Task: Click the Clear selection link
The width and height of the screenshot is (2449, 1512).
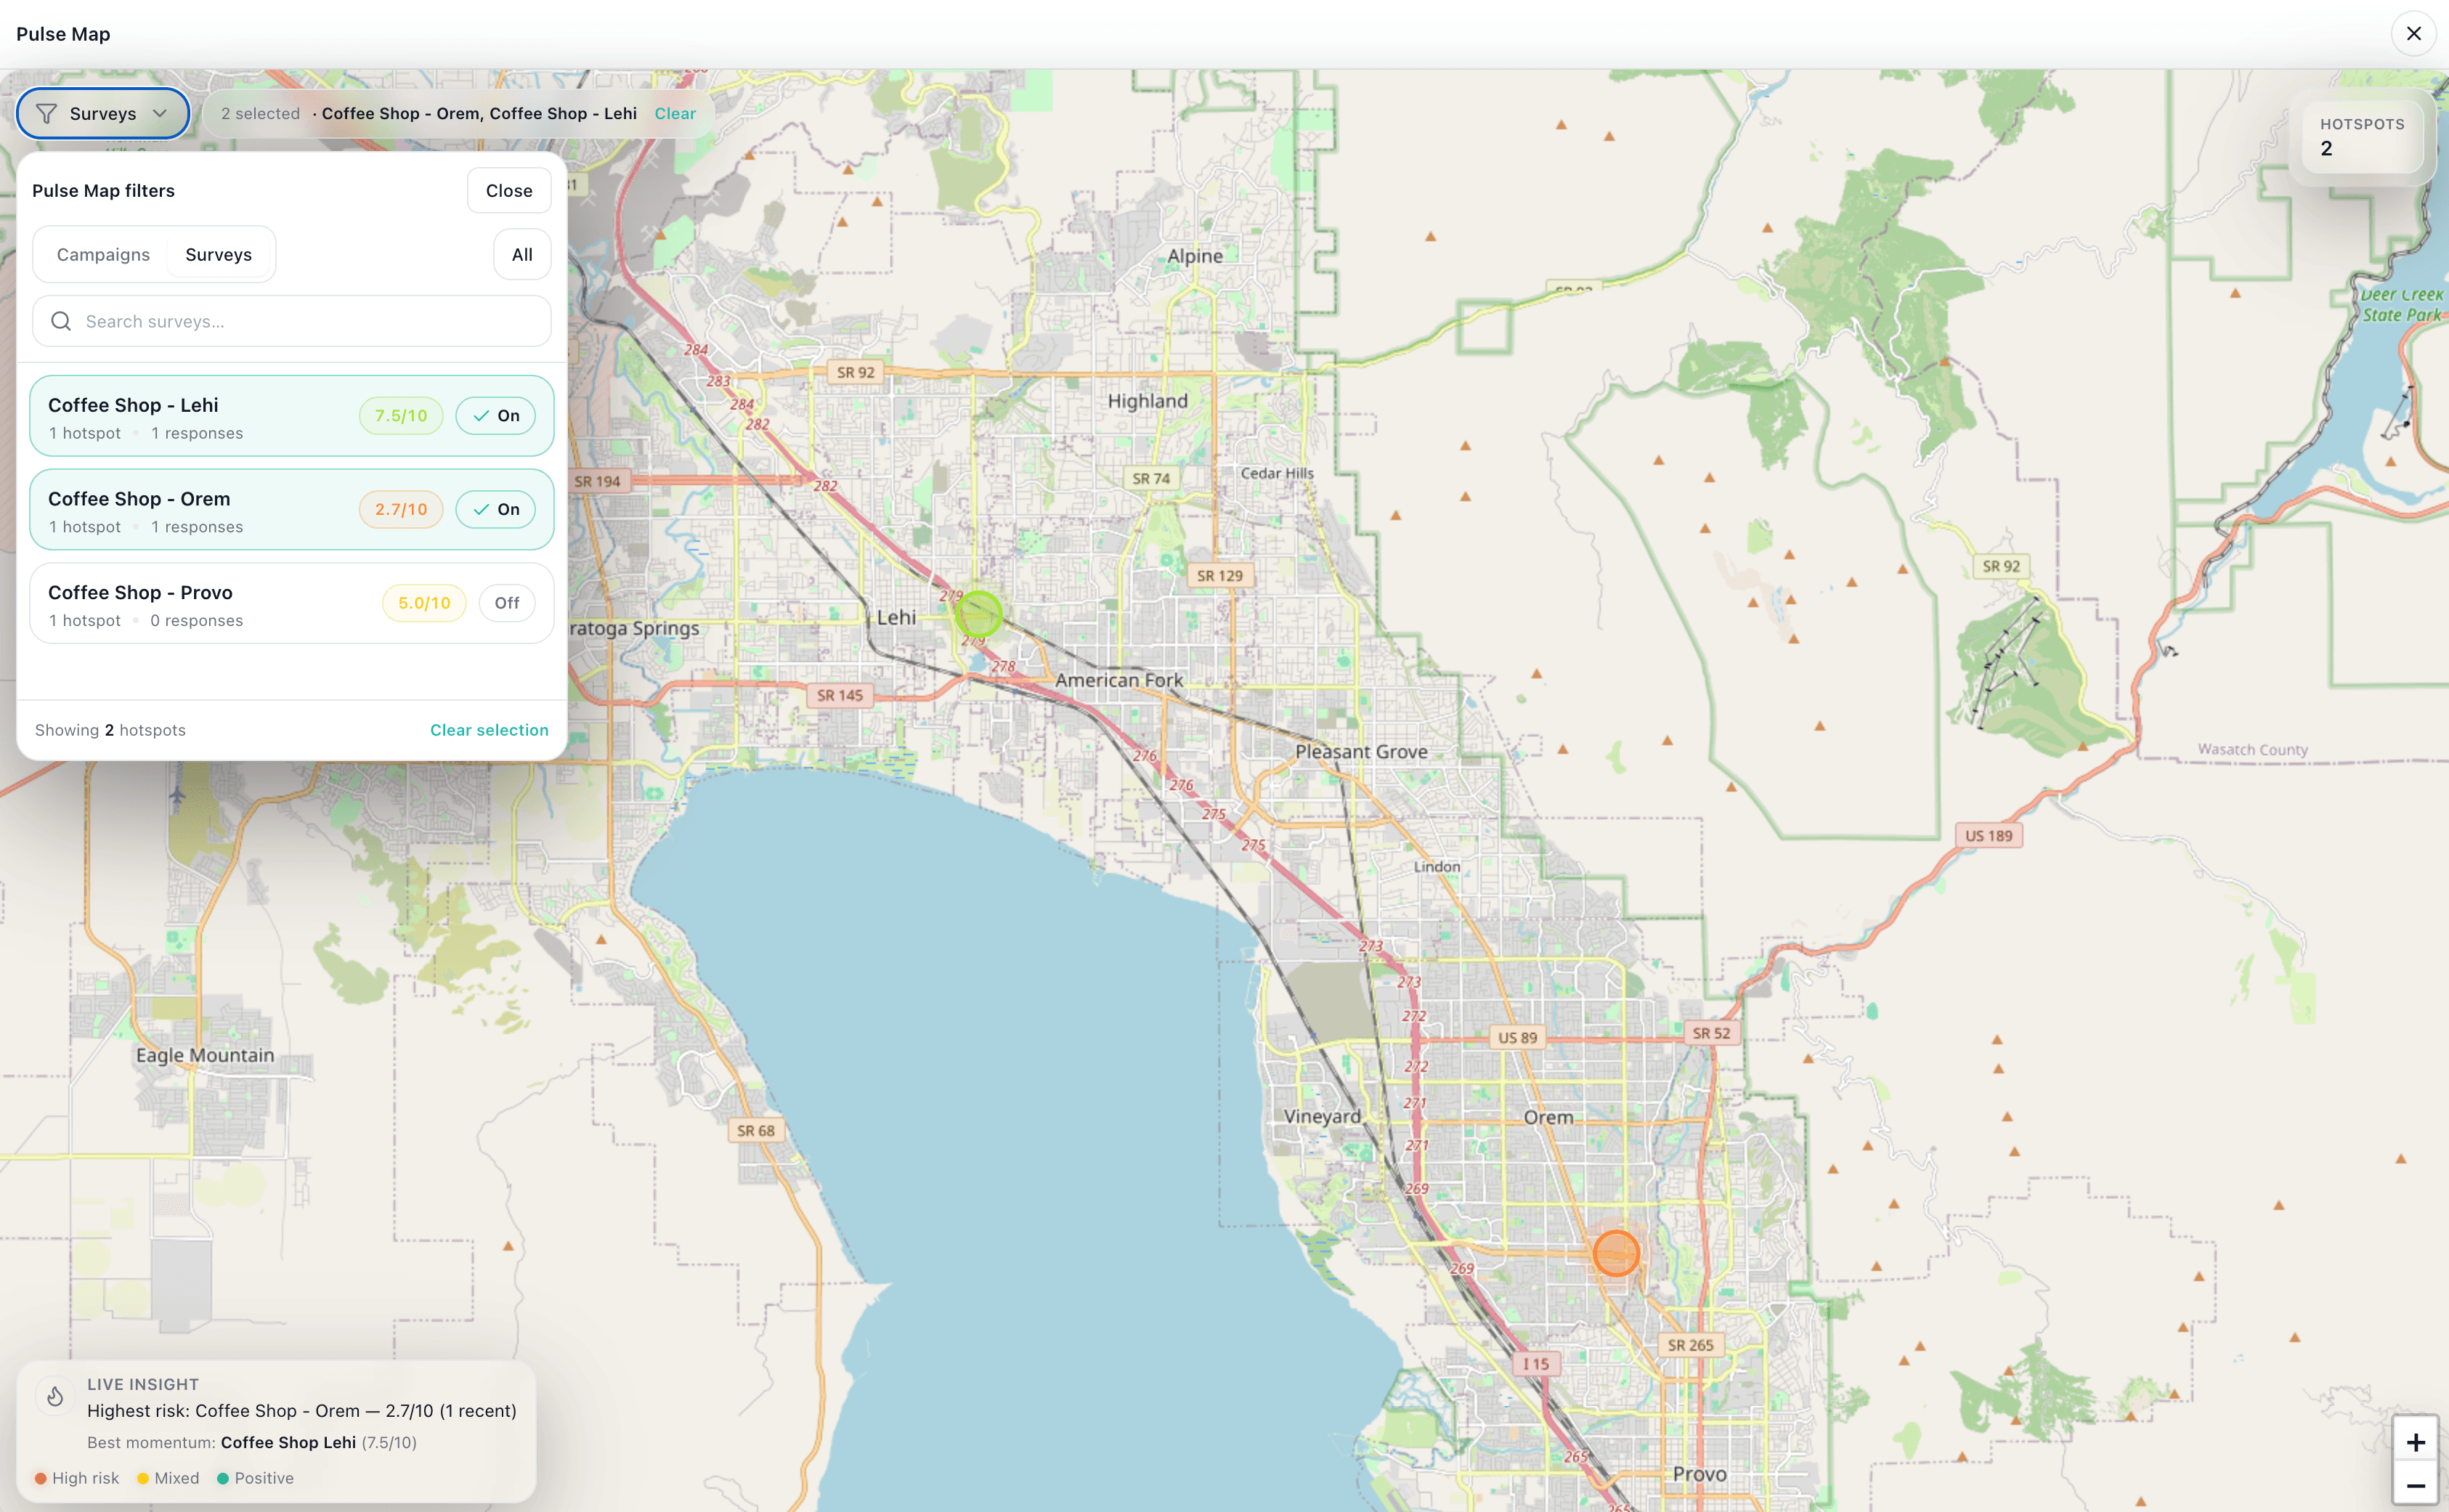Action: [489, 730]
